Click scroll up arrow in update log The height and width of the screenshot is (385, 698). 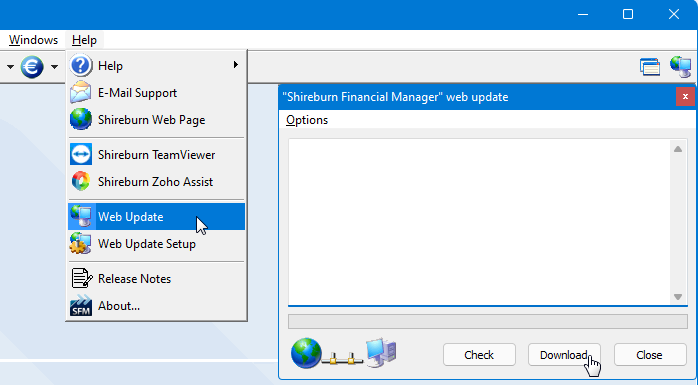[678, 149]
